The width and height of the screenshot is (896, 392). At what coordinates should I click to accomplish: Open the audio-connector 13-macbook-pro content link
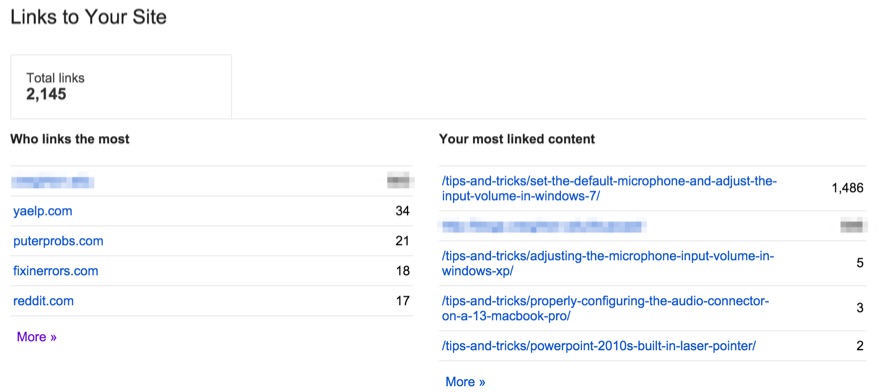click(x=606, y=309)
